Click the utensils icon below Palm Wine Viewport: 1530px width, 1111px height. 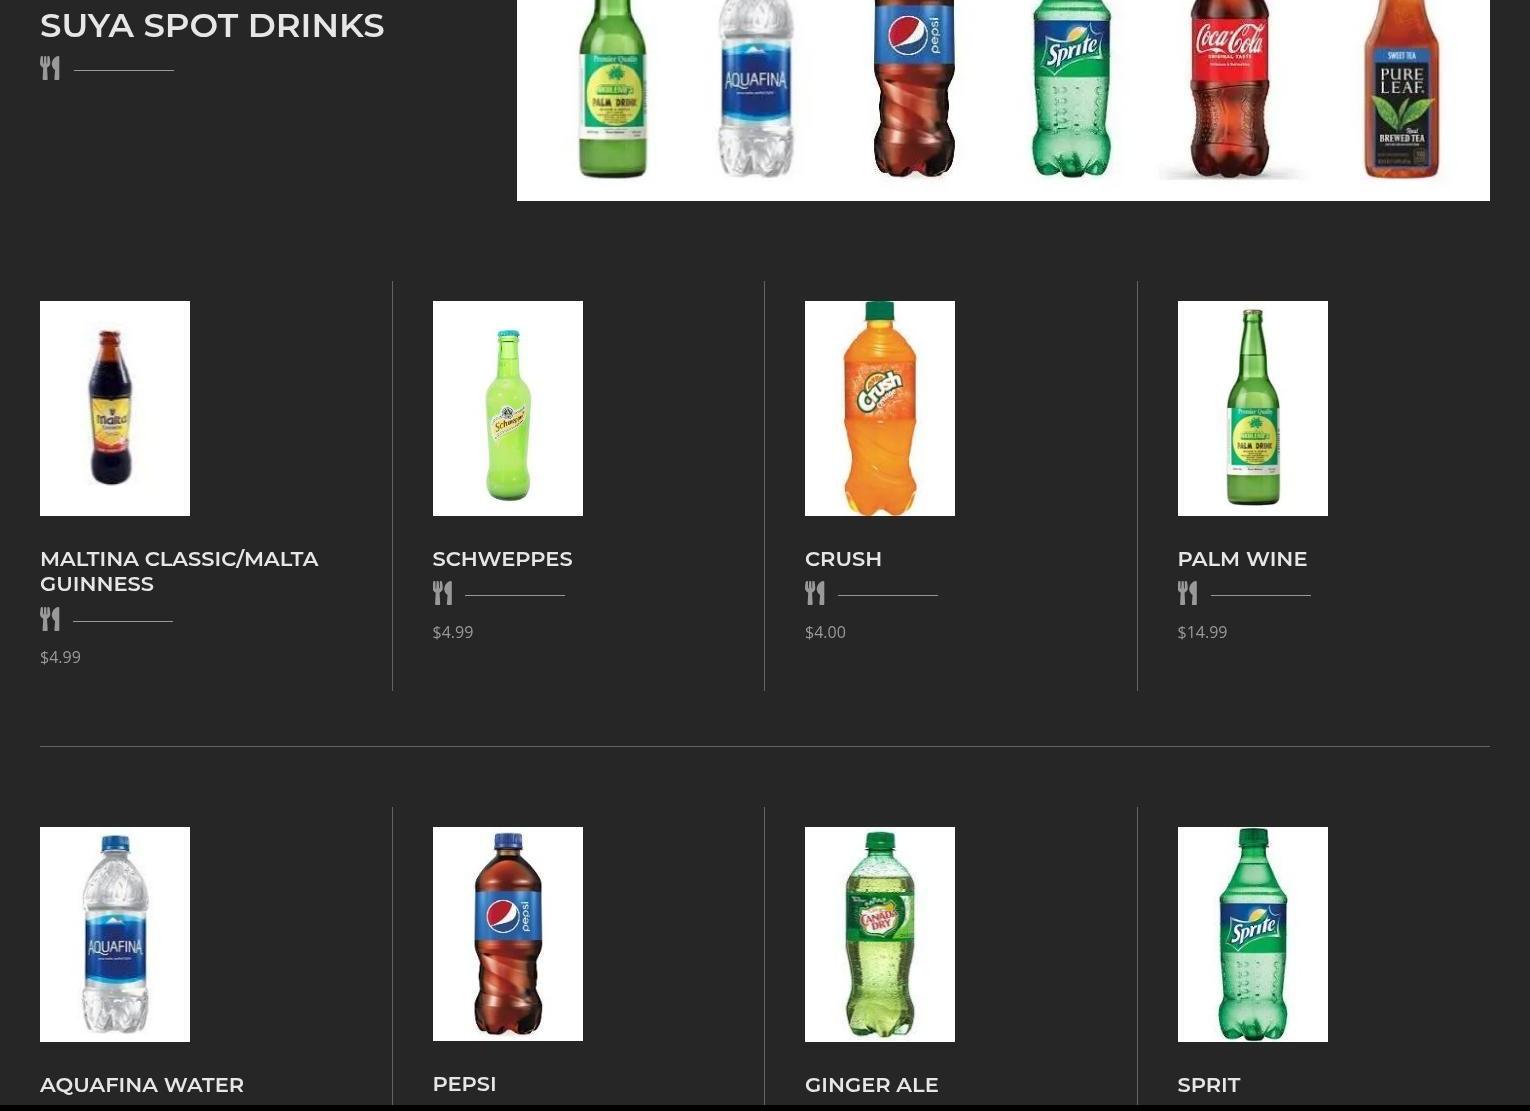point(1188,593)
